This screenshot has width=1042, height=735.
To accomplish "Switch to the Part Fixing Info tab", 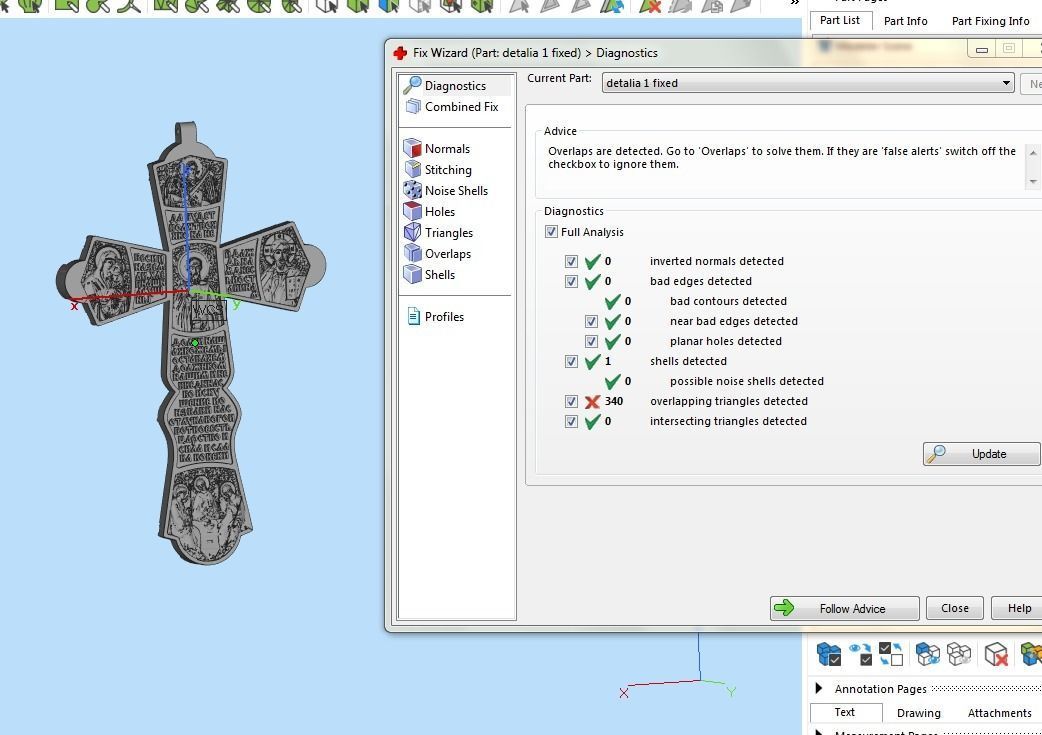I will coord(990,21).
